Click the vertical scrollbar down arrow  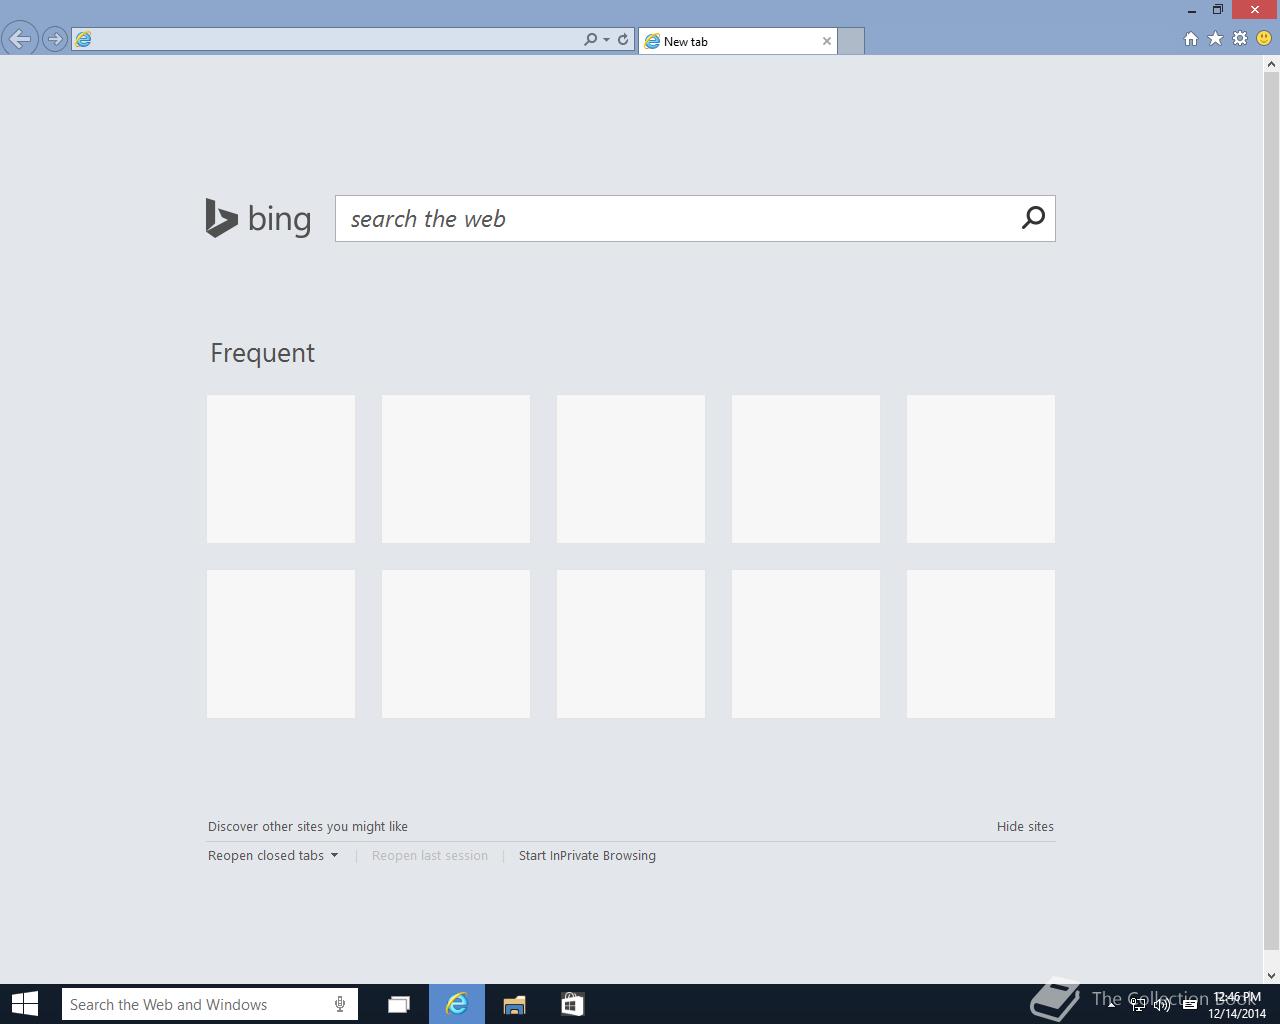(1272, 976)
